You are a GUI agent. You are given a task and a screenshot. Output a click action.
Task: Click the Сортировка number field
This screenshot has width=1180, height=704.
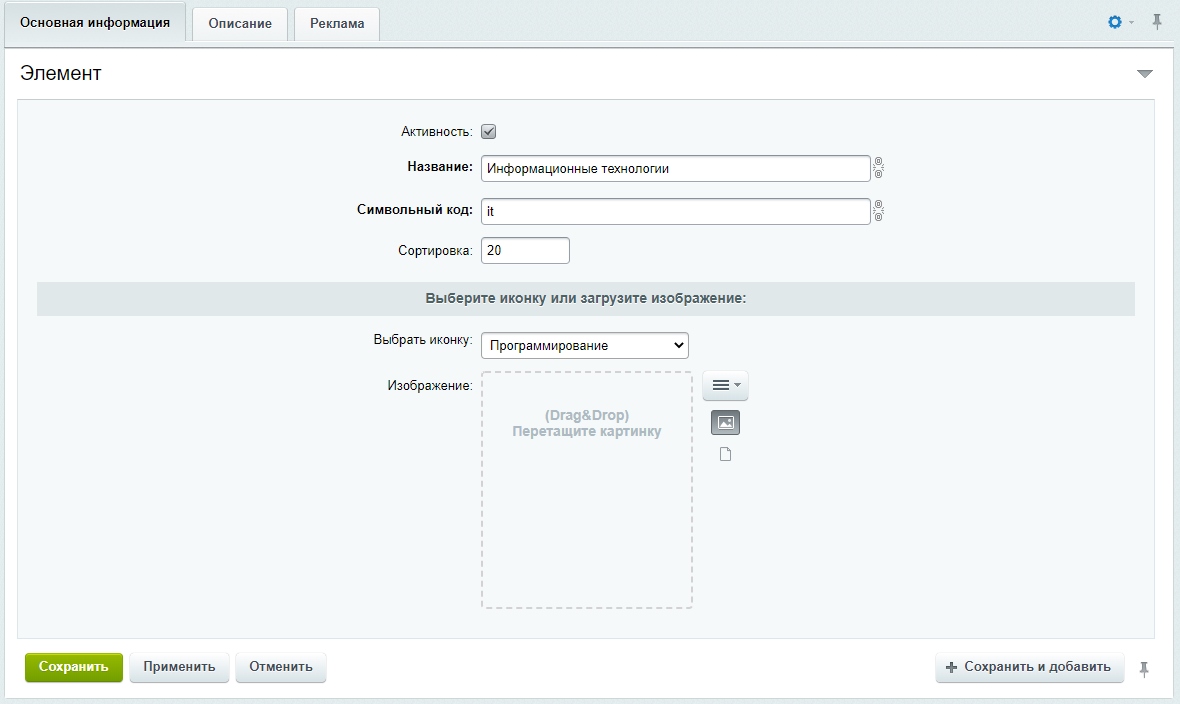(525, 251)
